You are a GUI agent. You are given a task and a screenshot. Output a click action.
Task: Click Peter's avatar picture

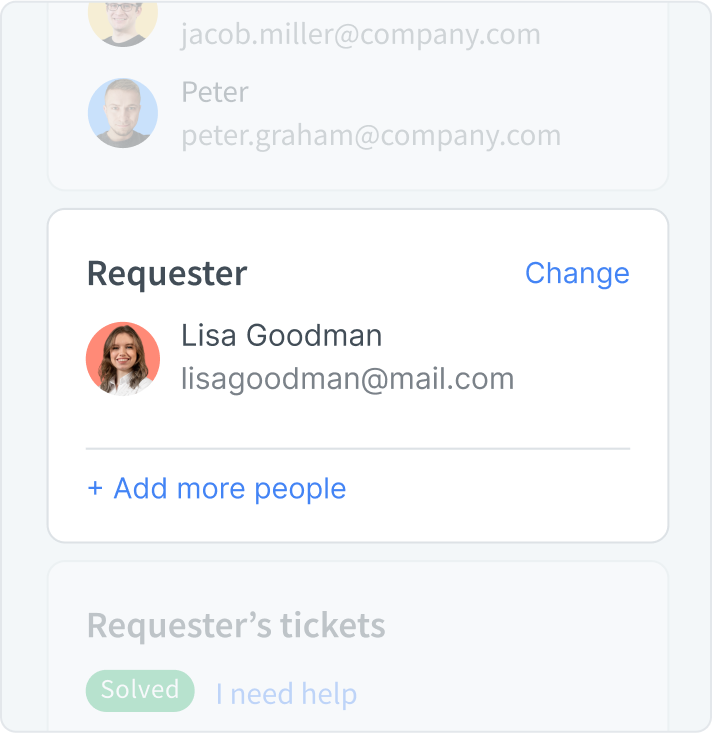click(123, 113)
